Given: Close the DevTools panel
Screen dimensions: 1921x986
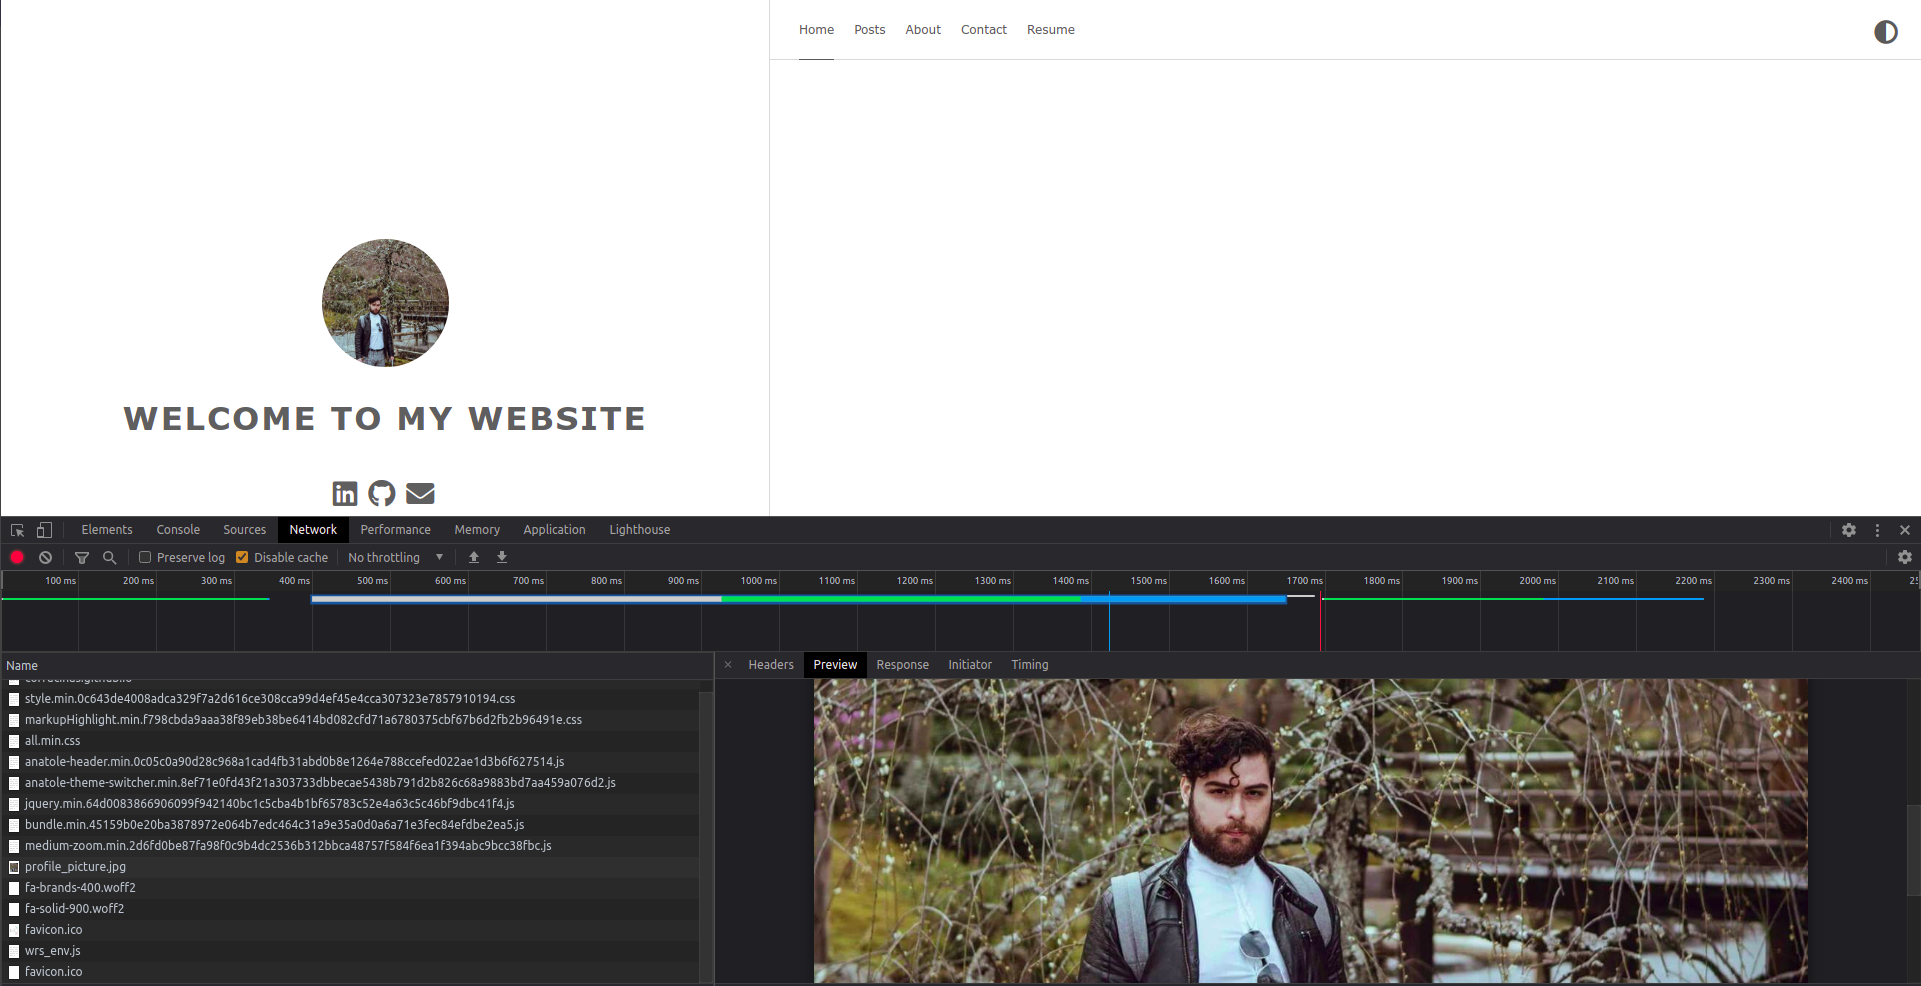Looking at the screenshot, I should pos(1905,530).
